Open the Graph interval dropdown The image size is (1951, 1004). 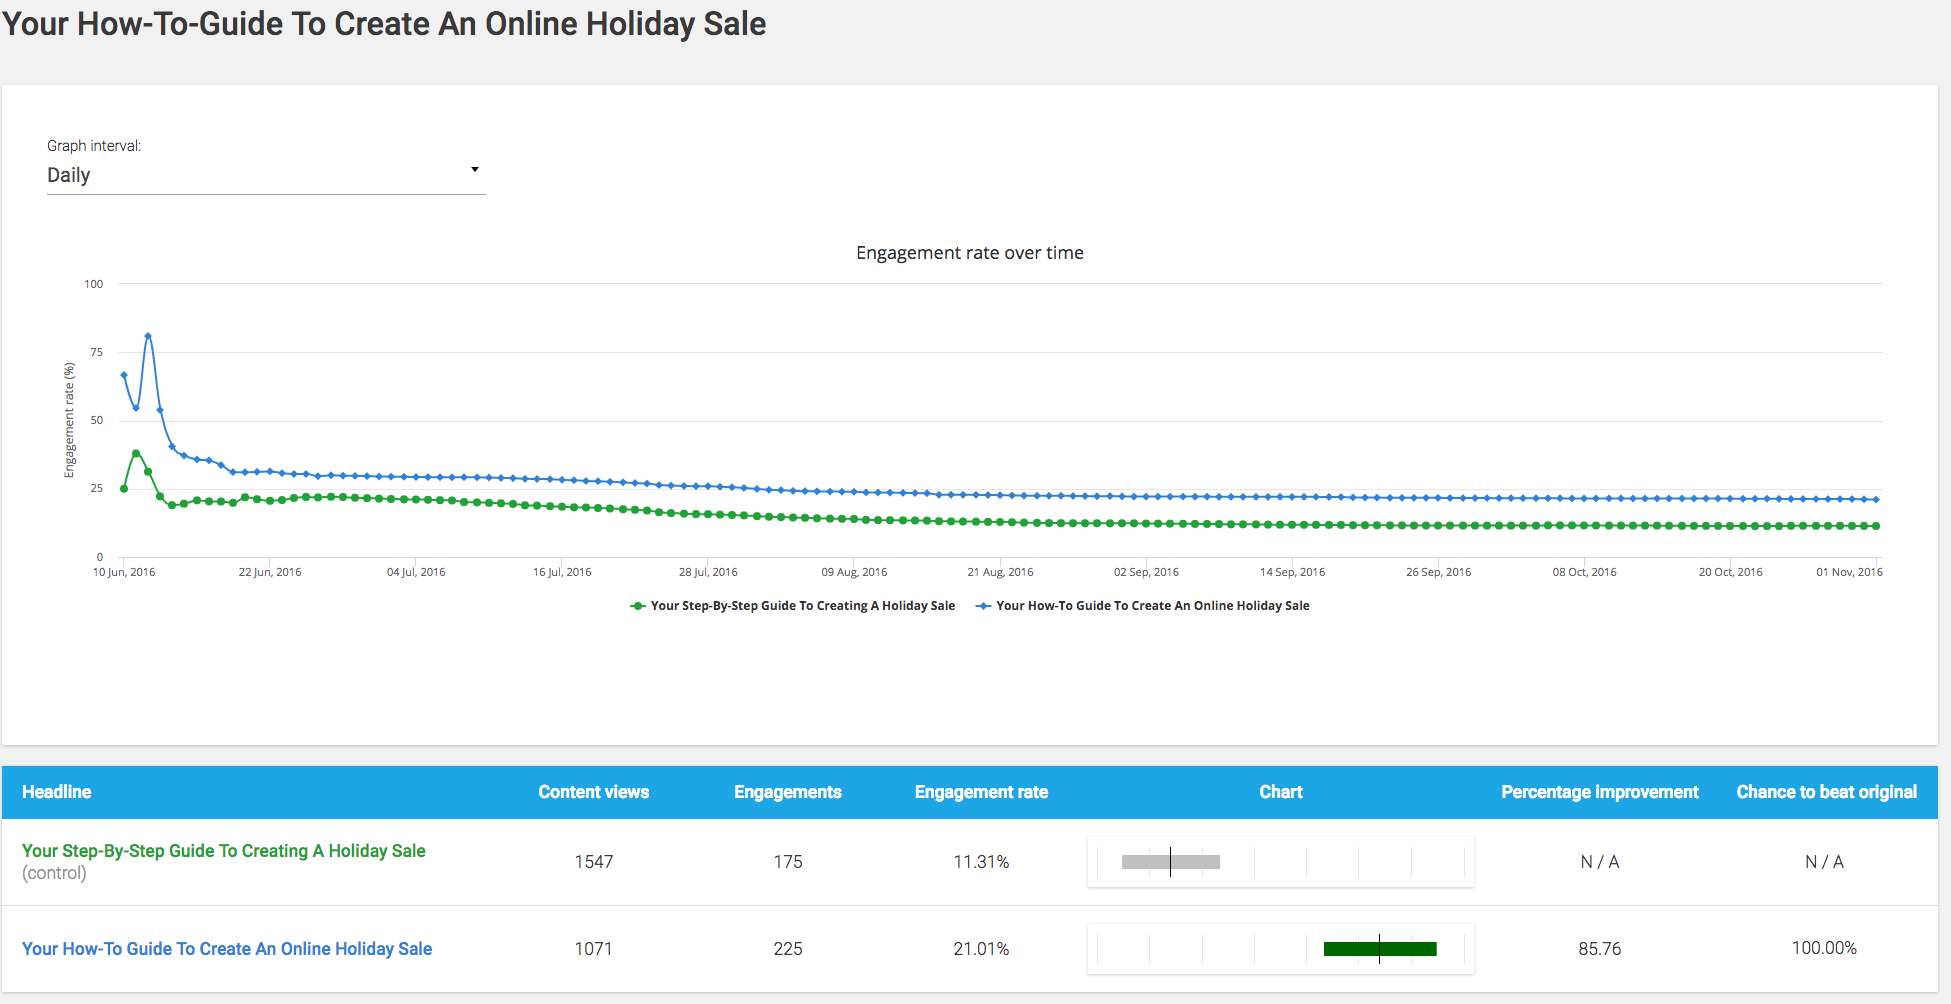coord(265,174)
